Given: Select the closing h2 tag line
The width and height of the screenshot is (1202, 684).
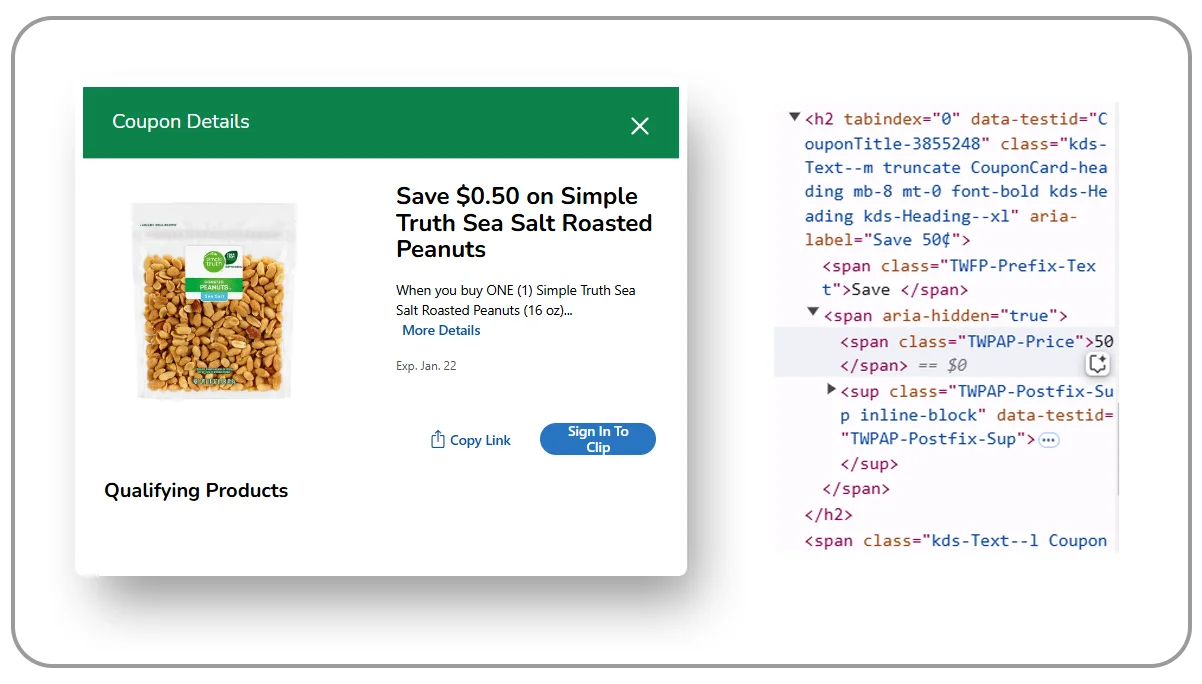Looking at the screenshot, I should [x=829, y=515].
